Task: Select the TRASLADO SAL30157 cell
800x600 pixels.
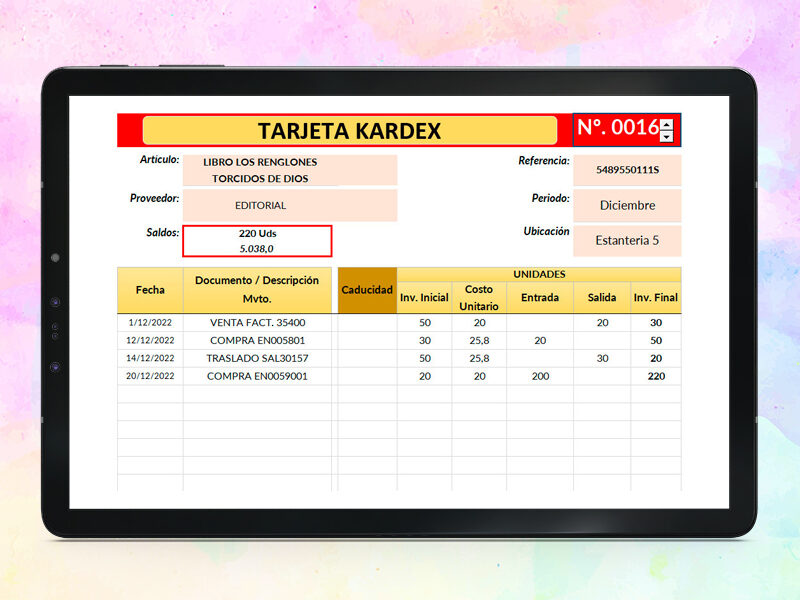Action: coord(257,358)
